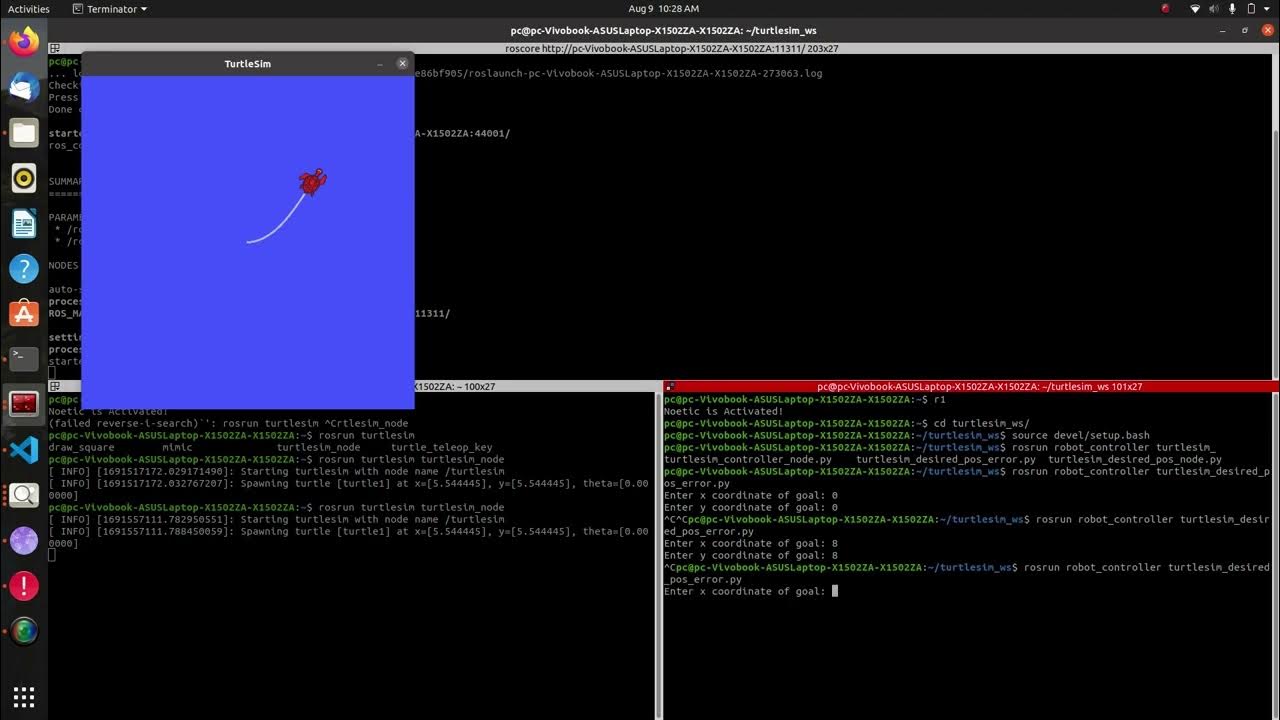Open the magnifier image viewer dock icon
Viewport: 1280px width, 720px height.
24,494
